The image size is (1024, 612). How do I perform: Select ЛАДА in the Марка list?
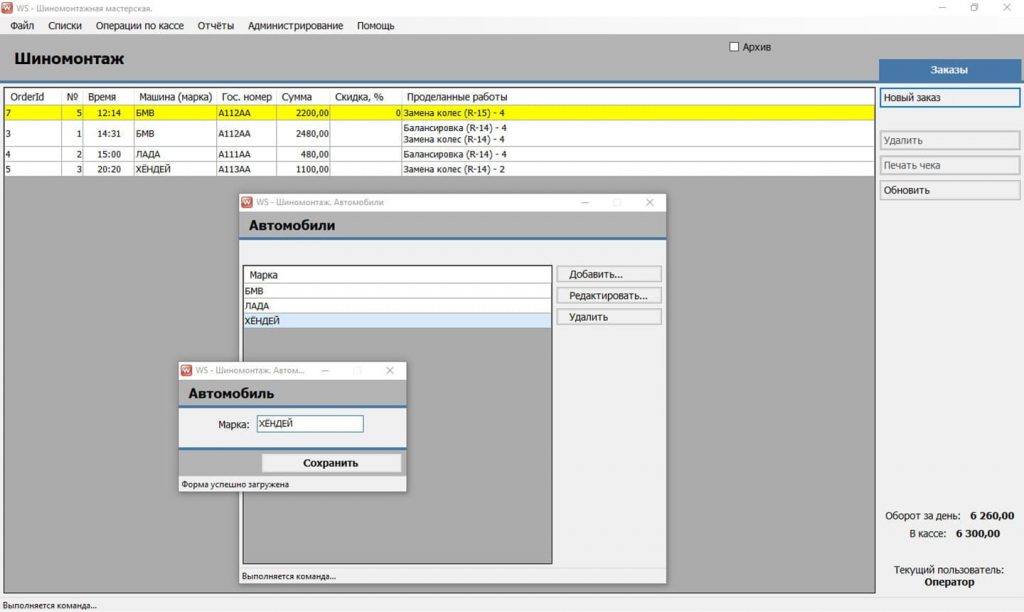coord(397,306)
